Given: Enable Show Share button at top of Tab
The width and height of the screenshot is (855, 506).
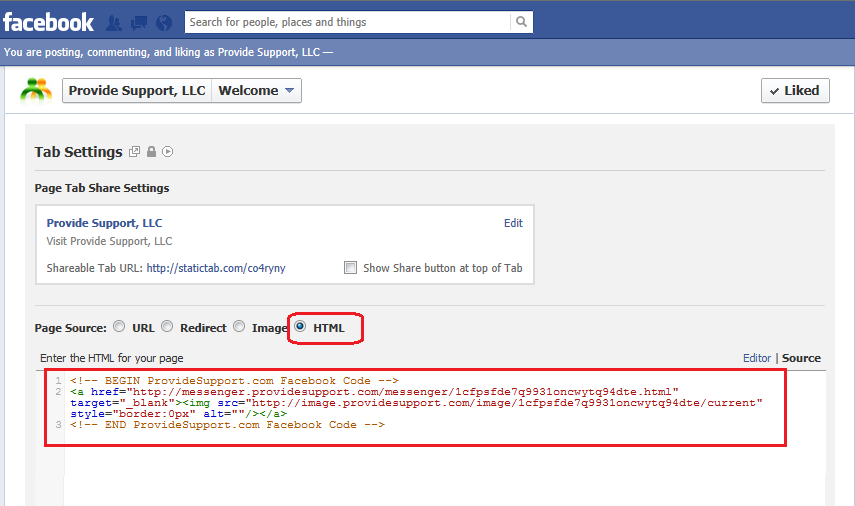Looking at the screenshot, I should pyautogui.click(x=351, y=268).
